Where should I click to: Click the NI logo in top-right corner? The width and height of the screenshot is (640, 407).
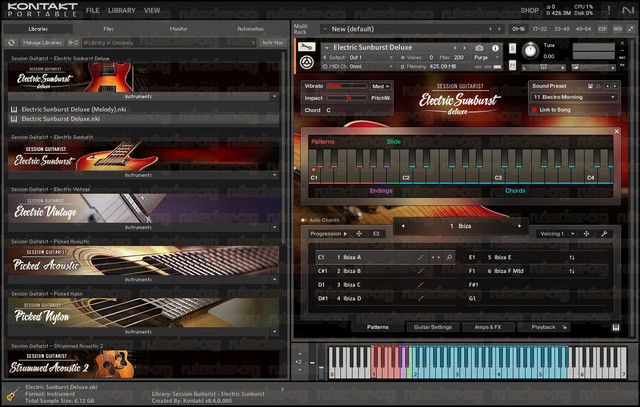point(628,11)
